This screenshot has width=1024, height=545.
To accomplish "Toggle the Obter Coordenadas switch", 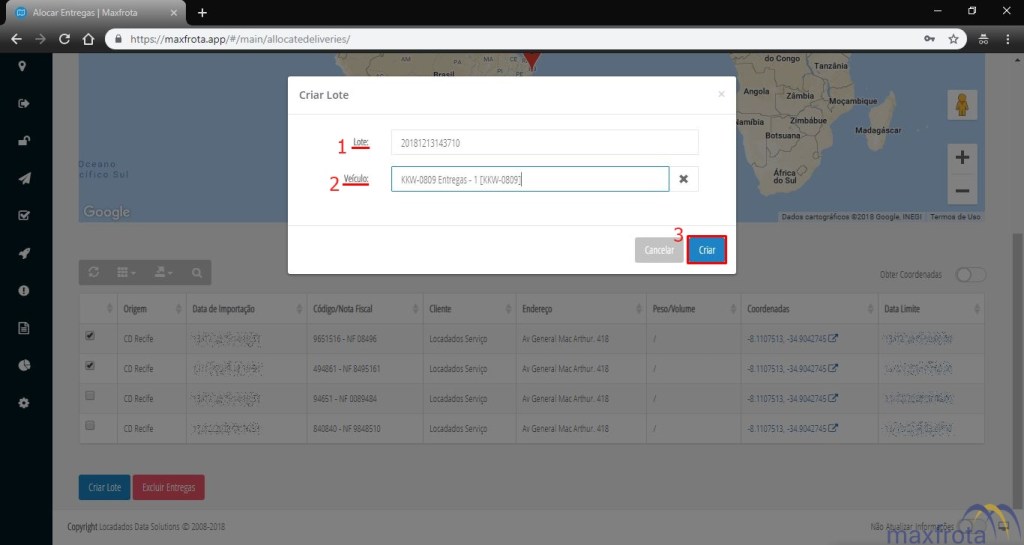I will [x=970, y=275].
